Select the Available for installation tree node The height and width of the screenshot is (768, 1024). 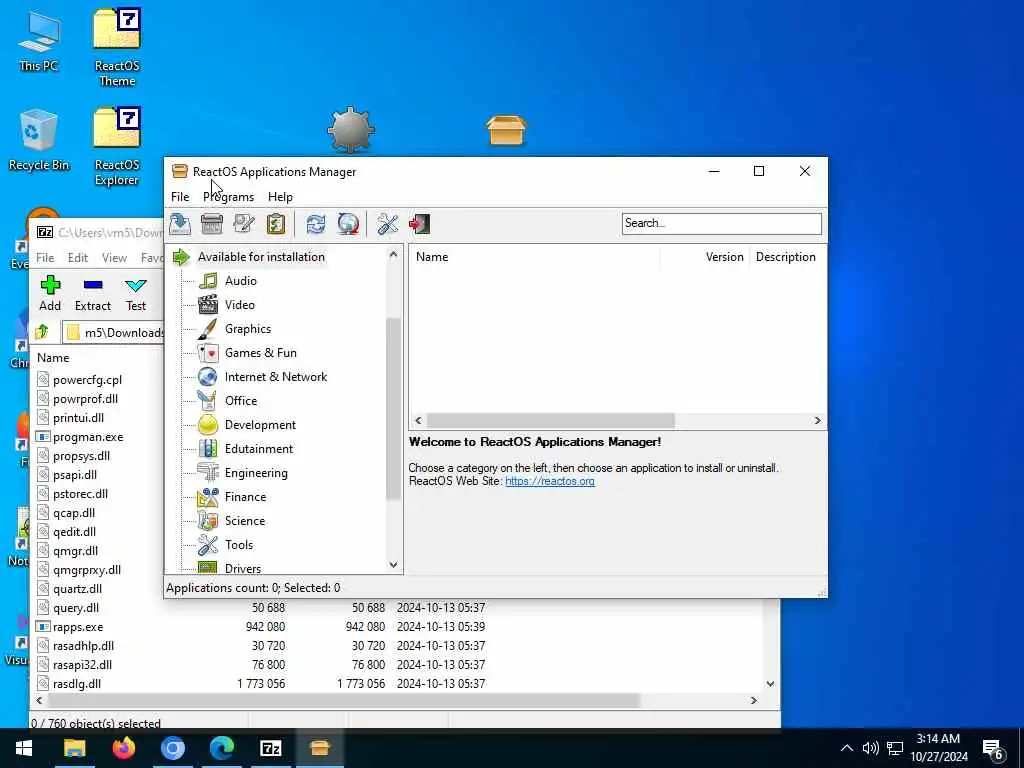tap(261, 257)
